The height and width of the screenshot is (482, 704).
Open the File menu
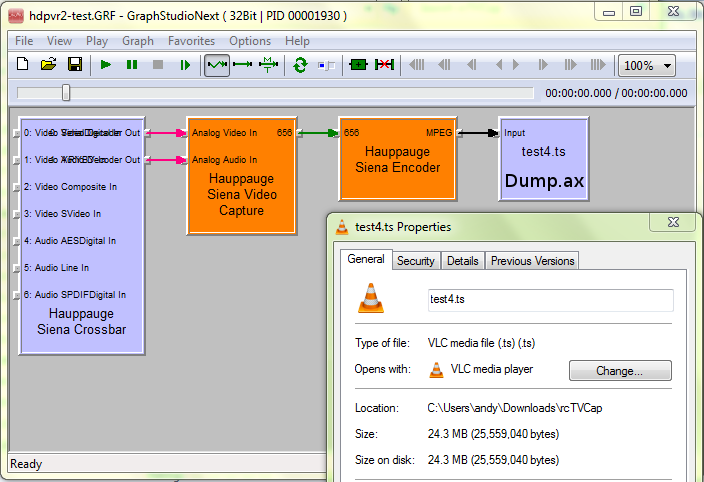24,41
